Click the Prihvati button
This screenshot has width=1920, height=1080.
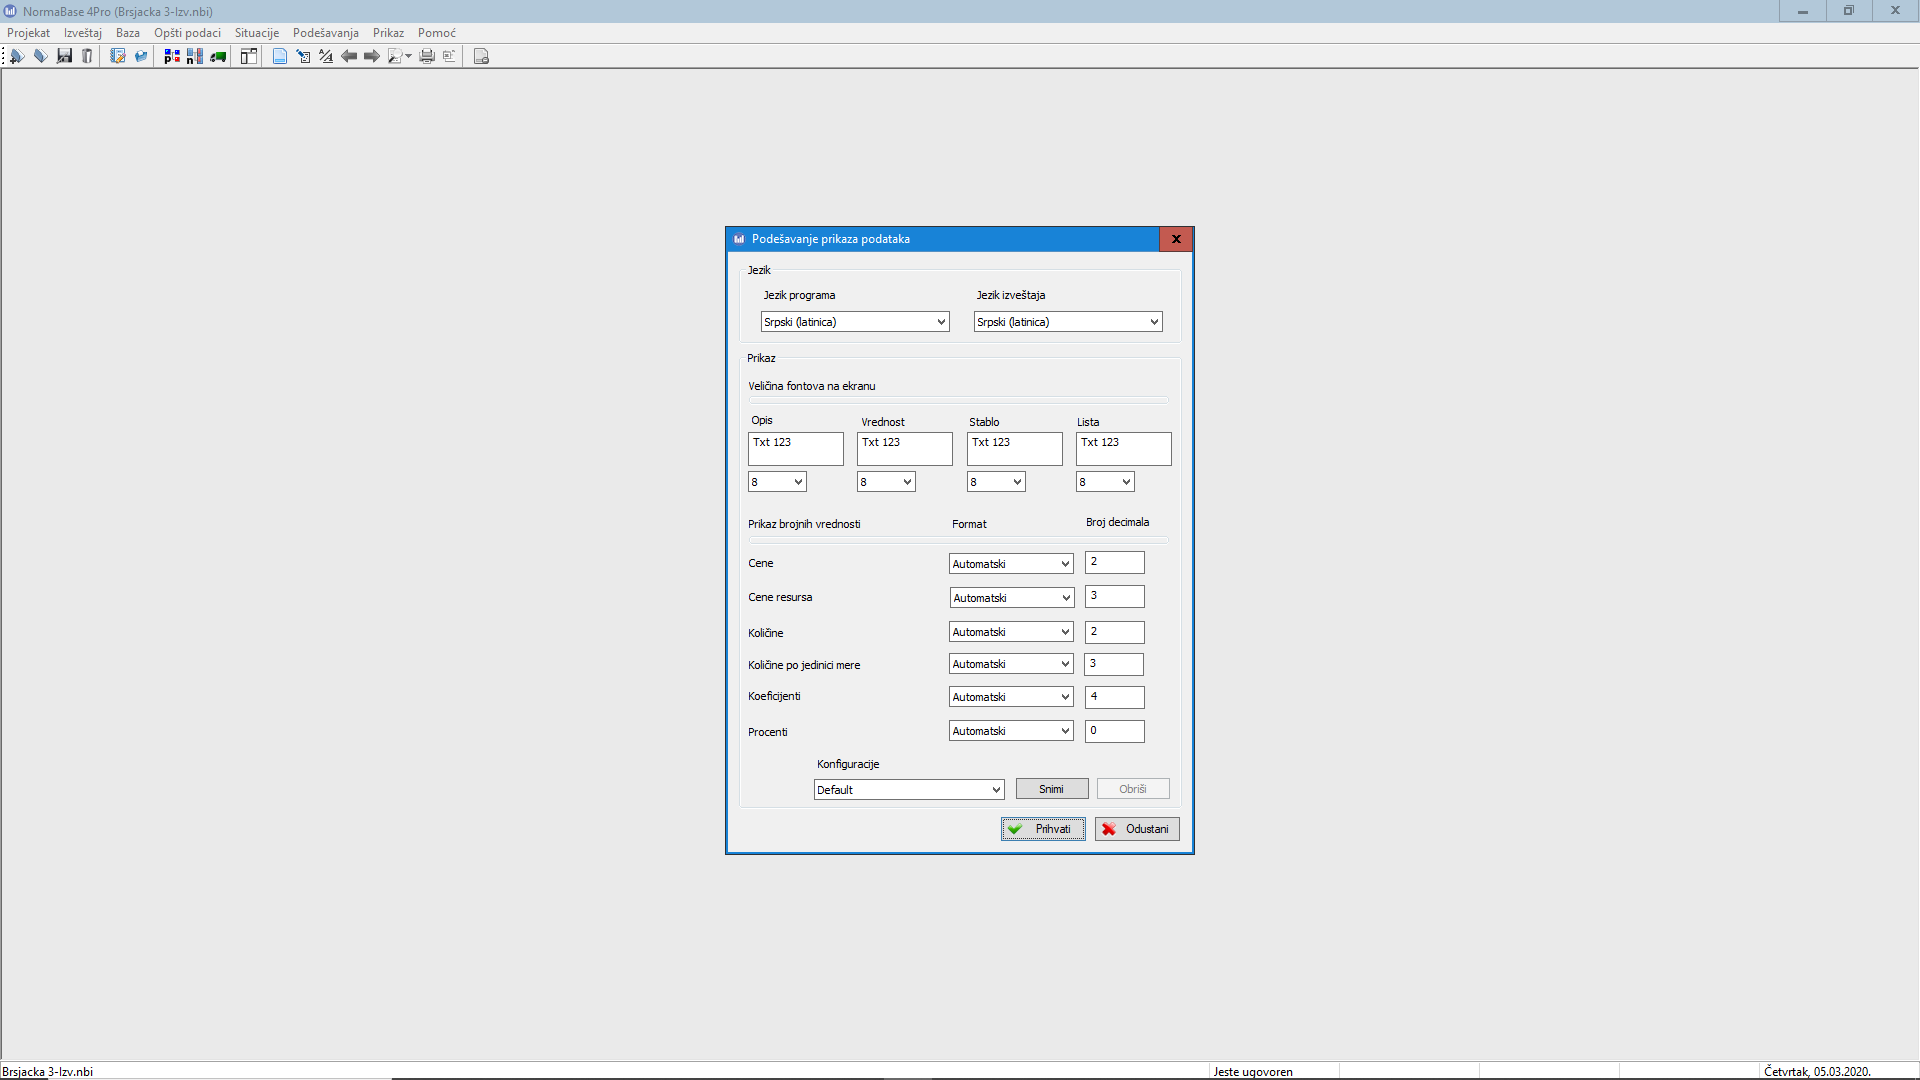pos(1043,829)
